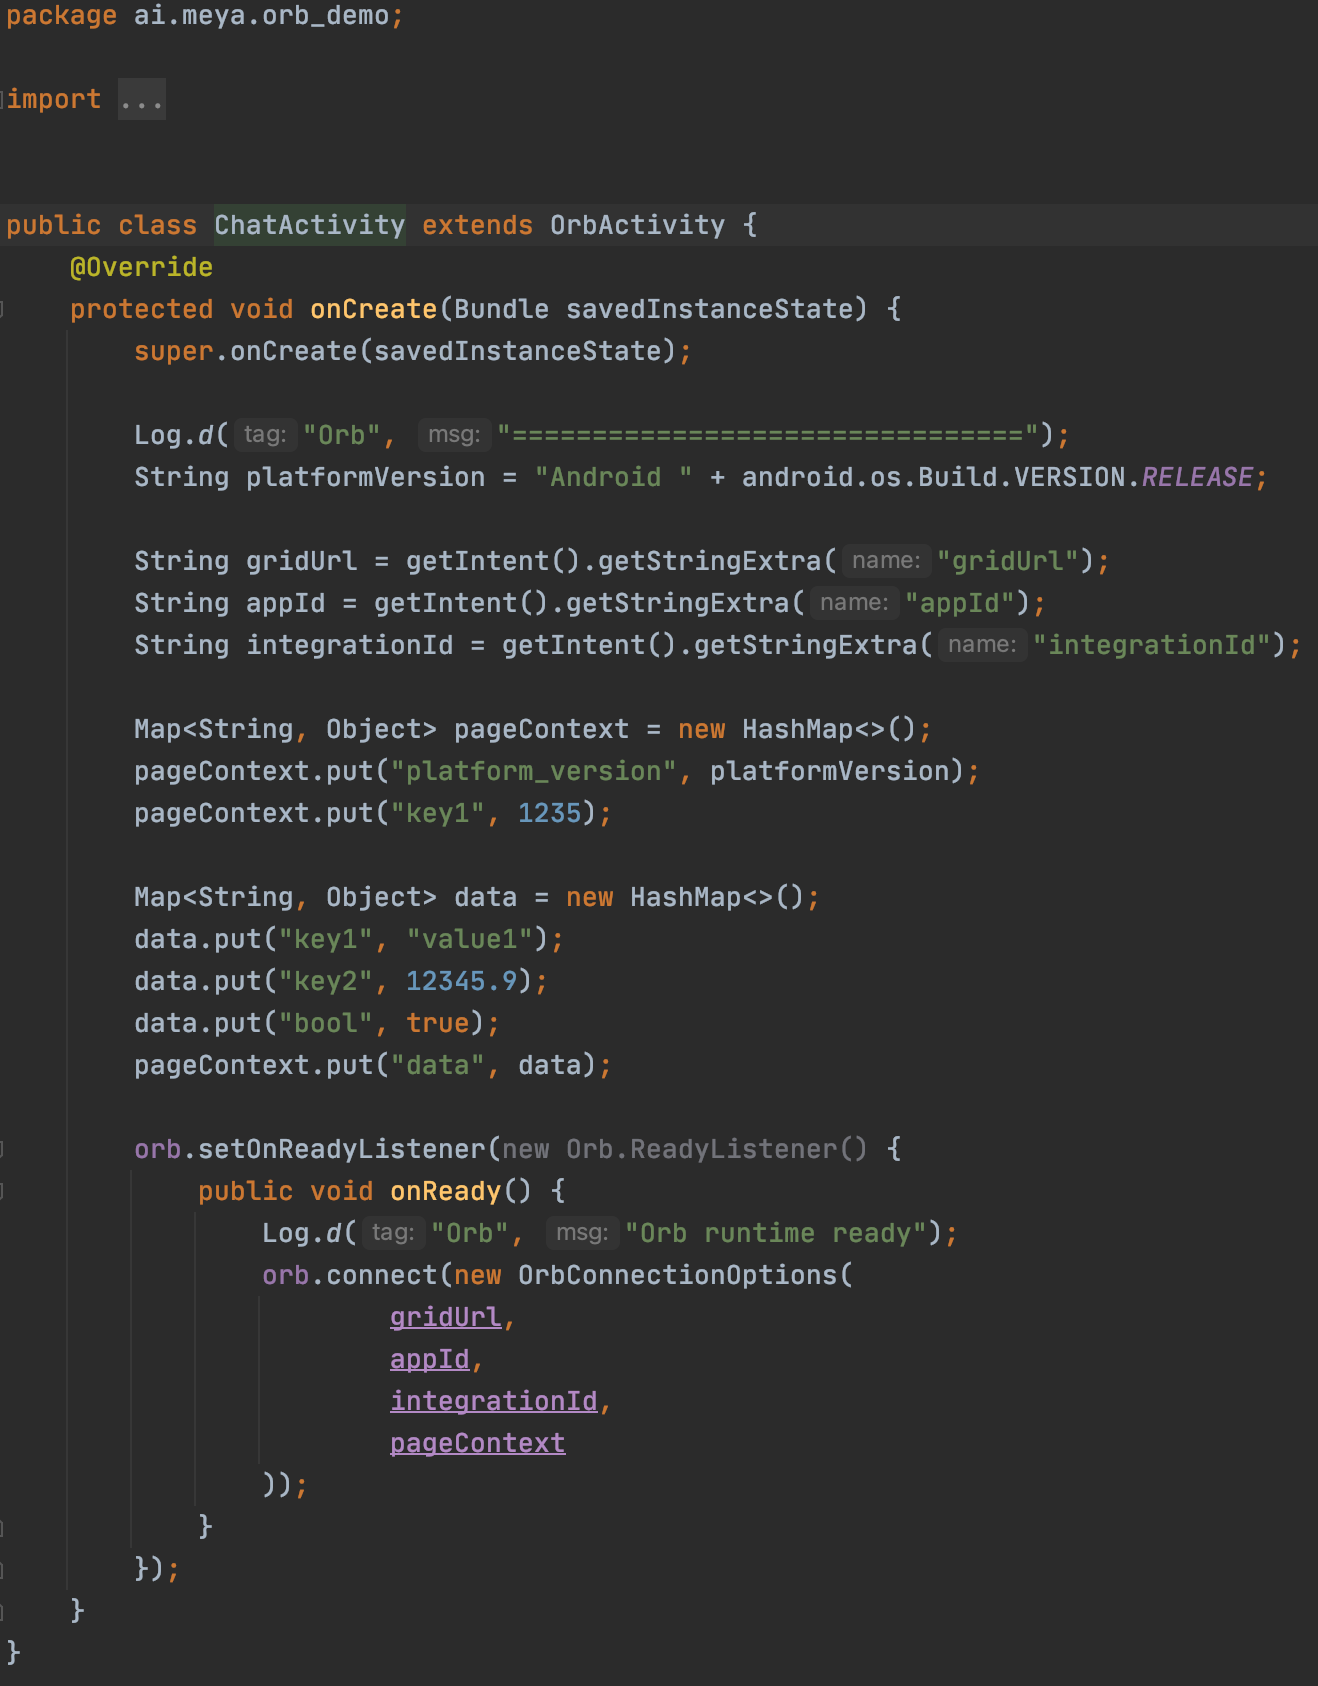Image resolution: width=1318 pixels, height=1686 pixels.
Task: Click the extends keyword
Action: pos(477,225)
